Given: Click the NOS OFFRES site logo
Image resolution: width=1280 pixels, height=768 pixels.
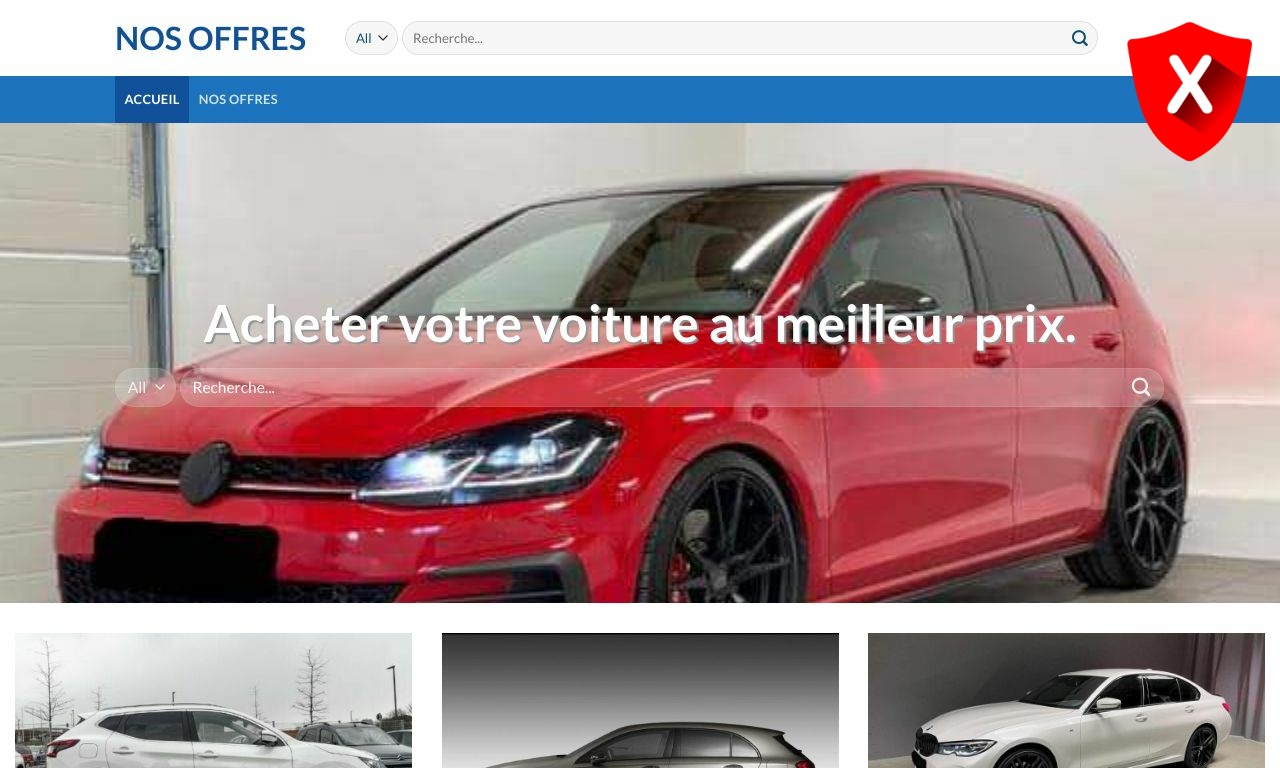Looking at the screenshot, I should click(x=210, y=38).
